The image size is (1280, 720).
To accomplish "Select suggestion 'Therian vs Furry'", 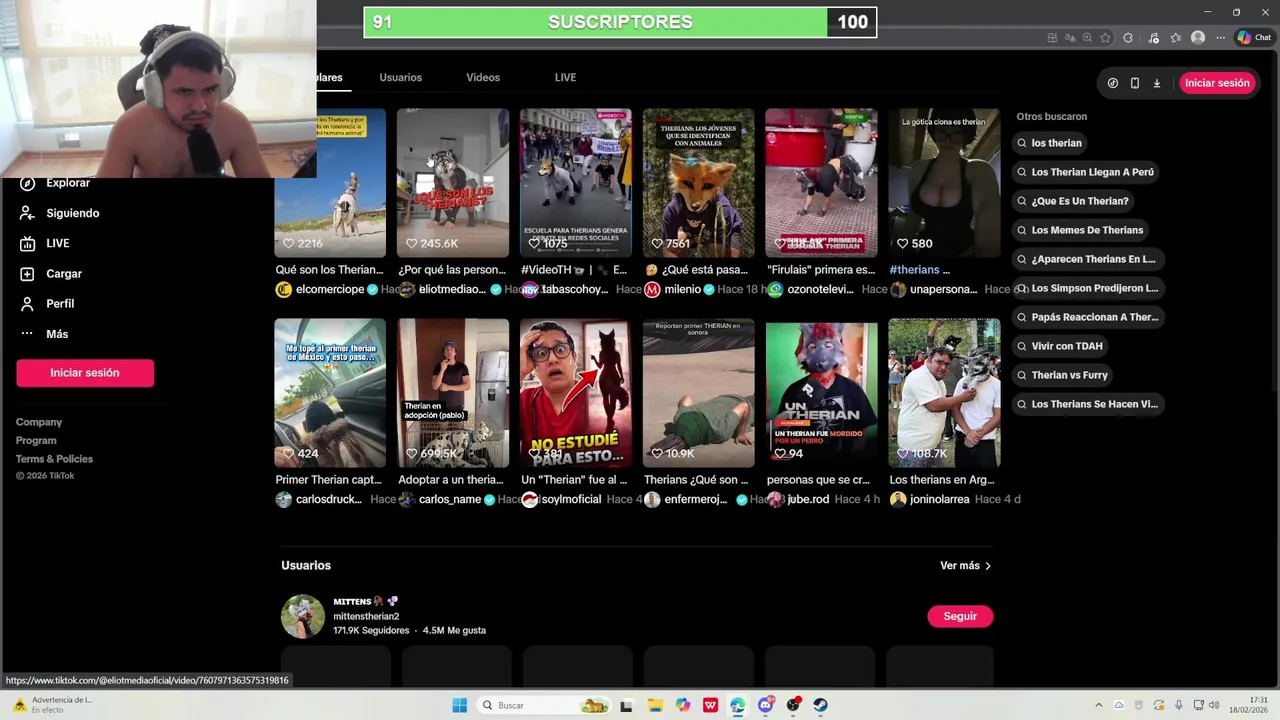I will [1063, 375].
